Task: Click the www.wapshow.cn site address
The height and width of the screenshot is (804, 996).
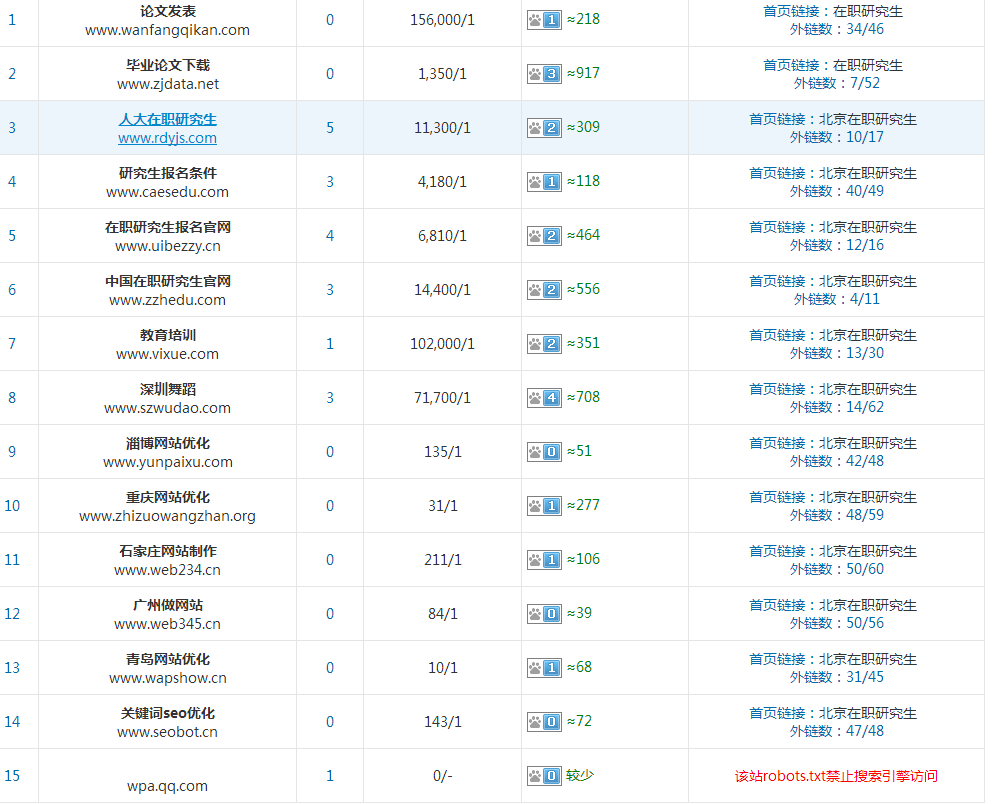Action: coord(167,678)
